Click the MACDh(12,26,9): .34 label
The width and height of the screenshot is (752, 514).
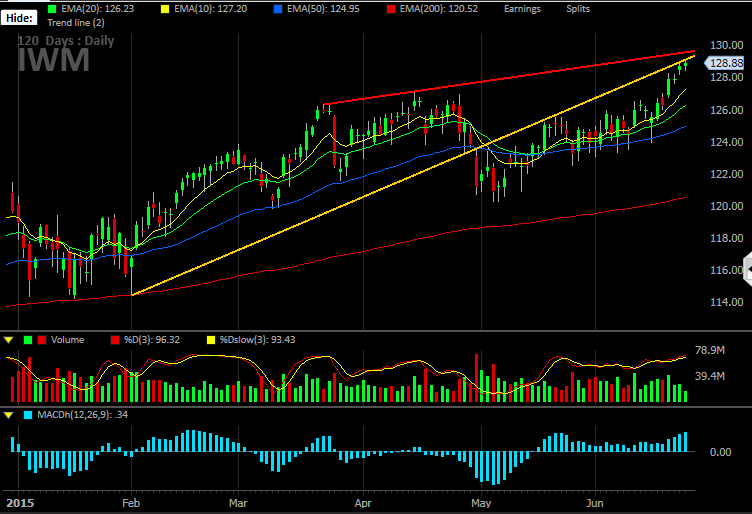tap(82, 415)
